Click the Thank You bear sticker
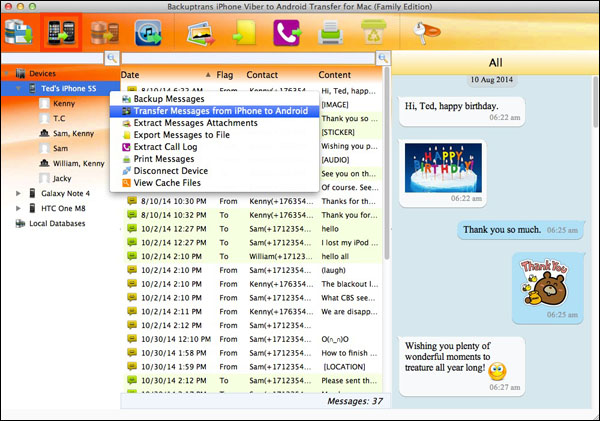This screenshot has height=421, width=600. [x=543, y=283]
